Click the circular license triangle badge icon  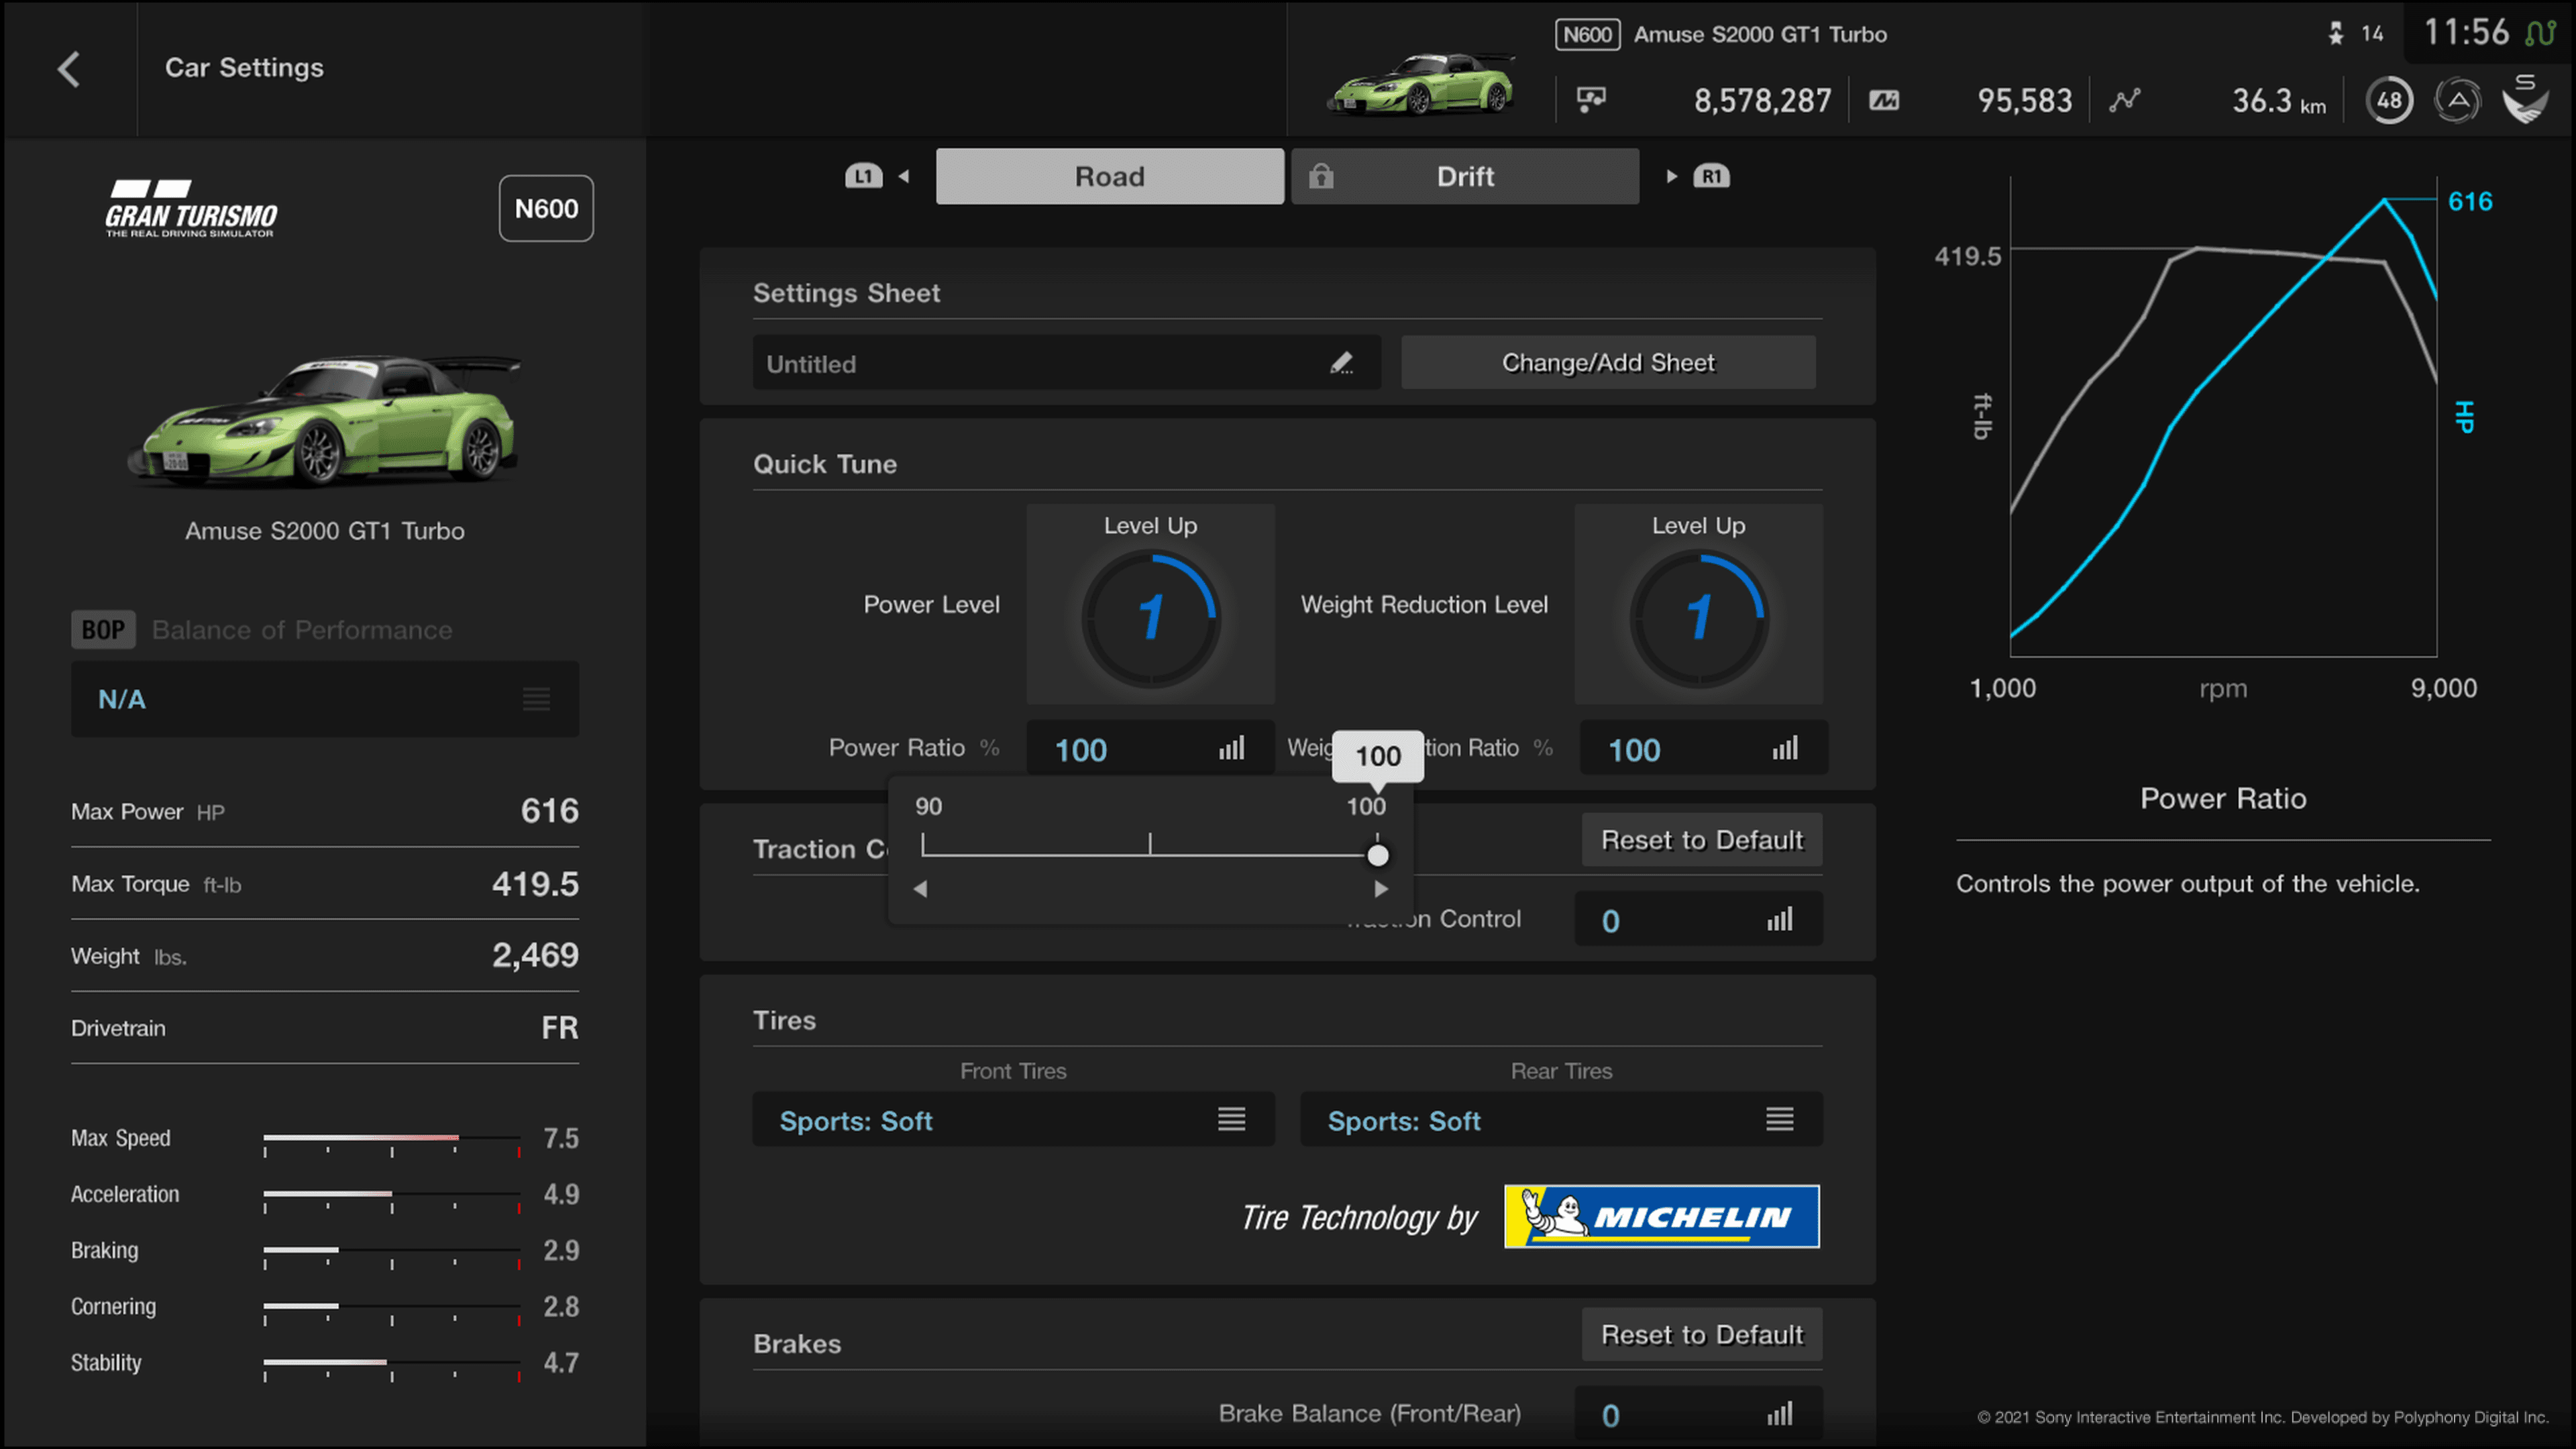point(2457,100)
